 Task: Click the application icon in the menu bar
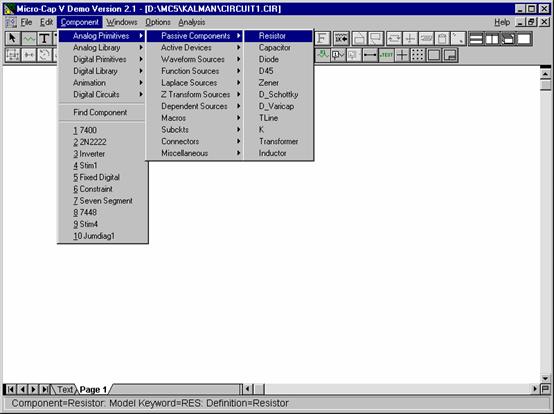tap(11, 22)
